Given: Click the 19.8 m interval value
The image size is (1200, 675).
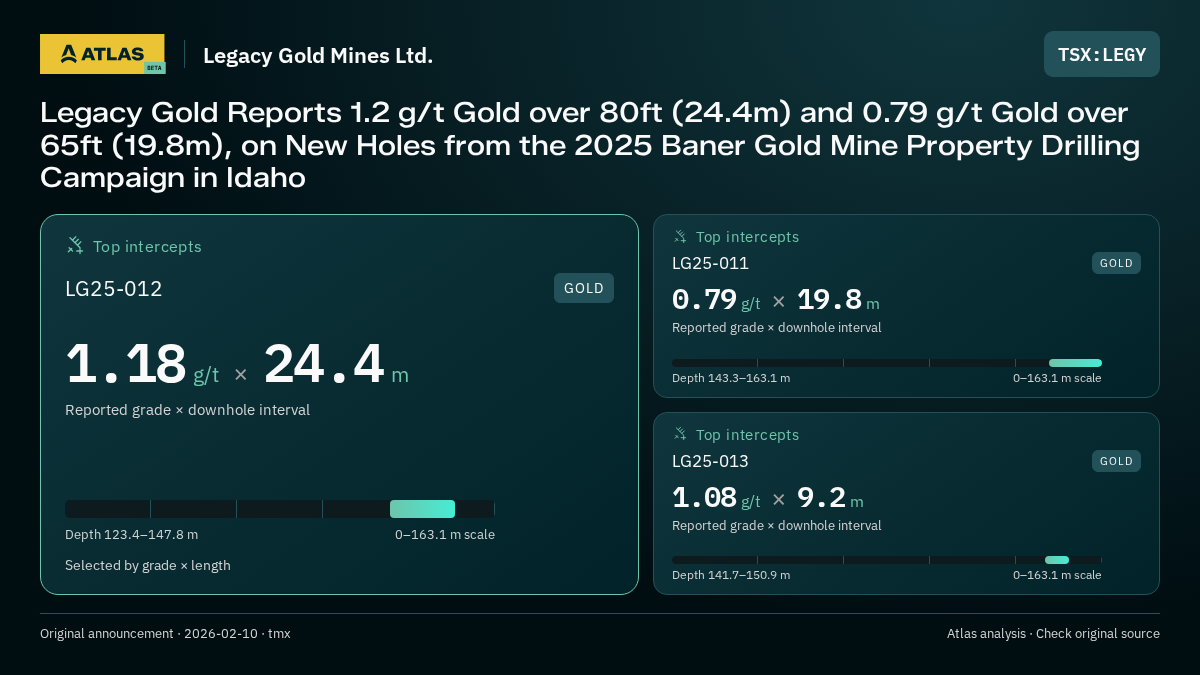Looking at the screenshot, I should coord(838,300).
